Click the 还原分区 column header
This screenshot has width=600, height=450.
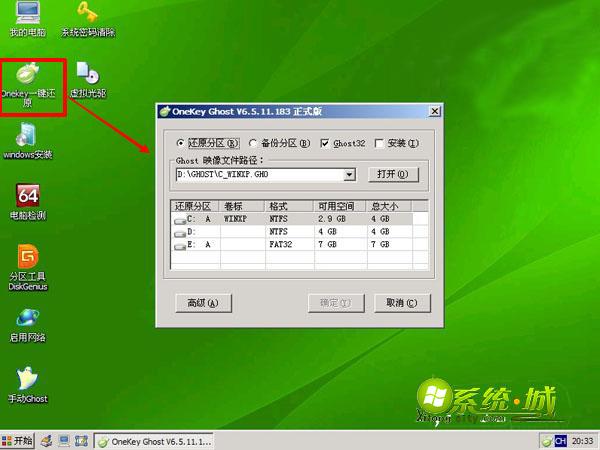[195, 206]
